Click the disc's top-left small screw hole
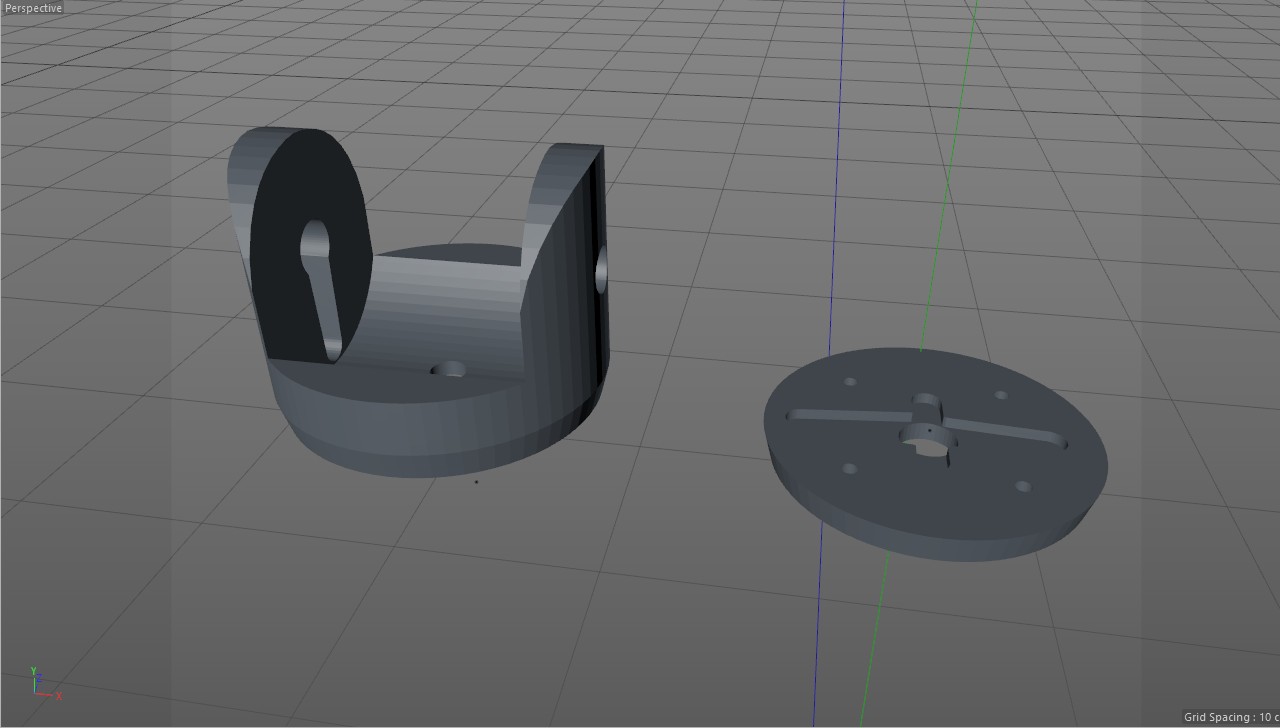The image size is (1280, 728). [x=851, y=381]
